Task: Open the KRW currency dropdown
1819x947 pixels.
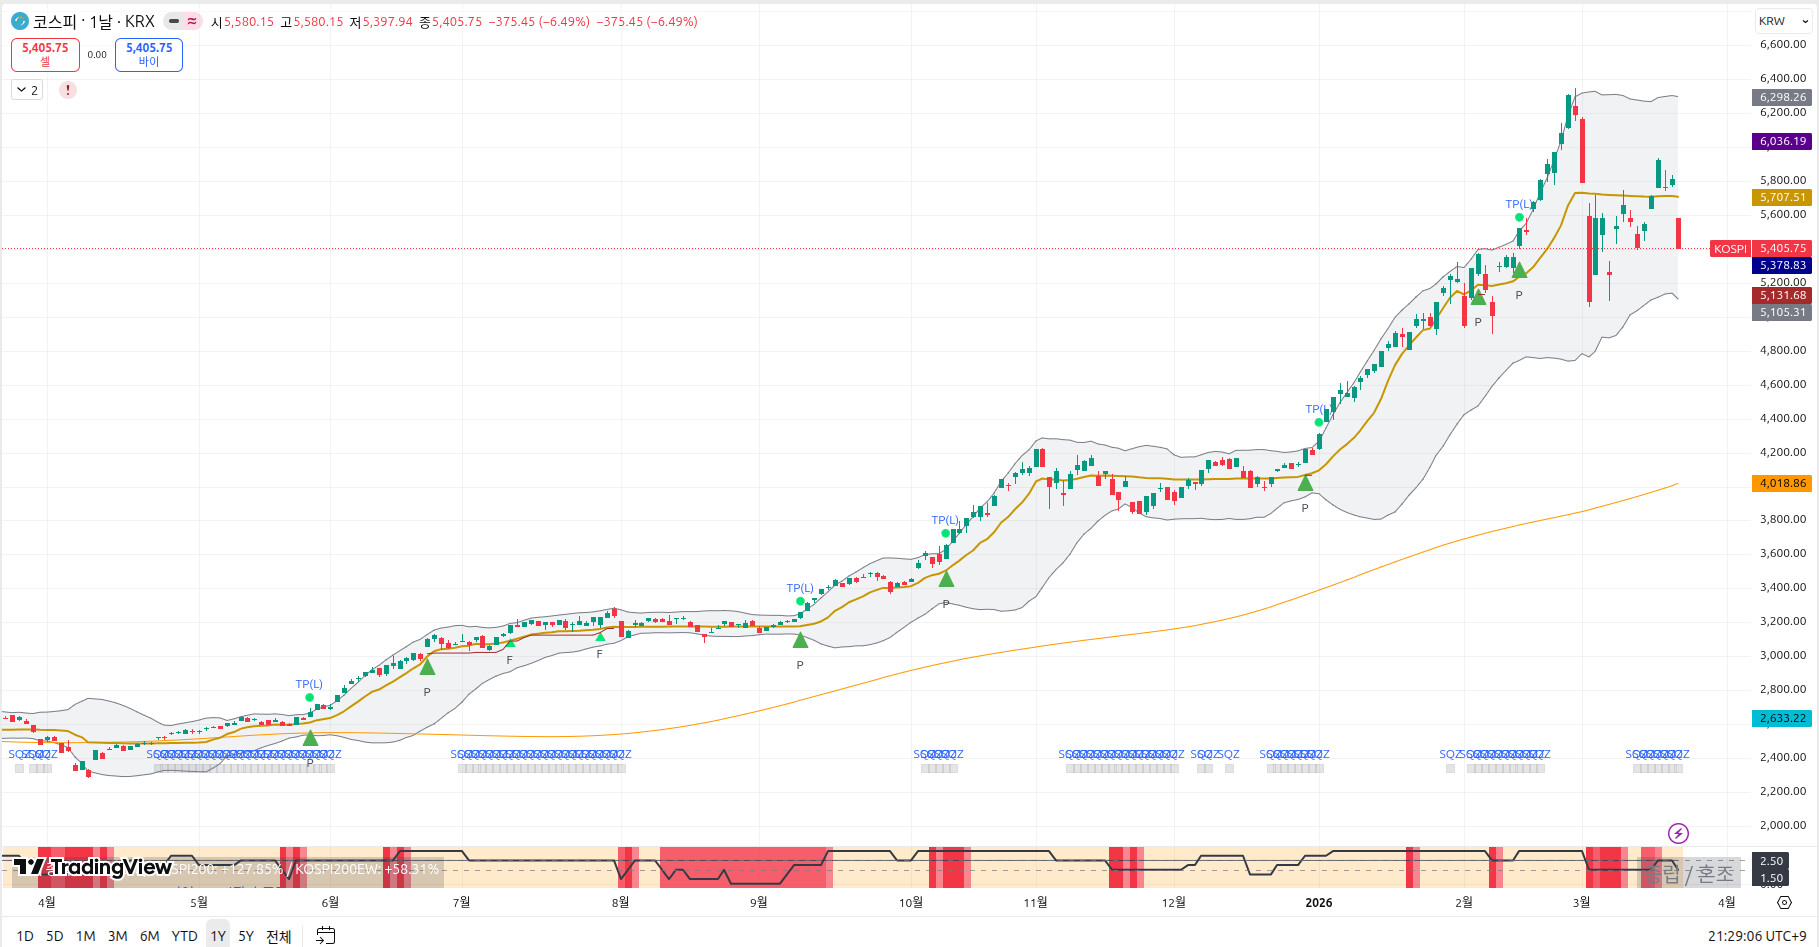Action: pos(1783,21)
